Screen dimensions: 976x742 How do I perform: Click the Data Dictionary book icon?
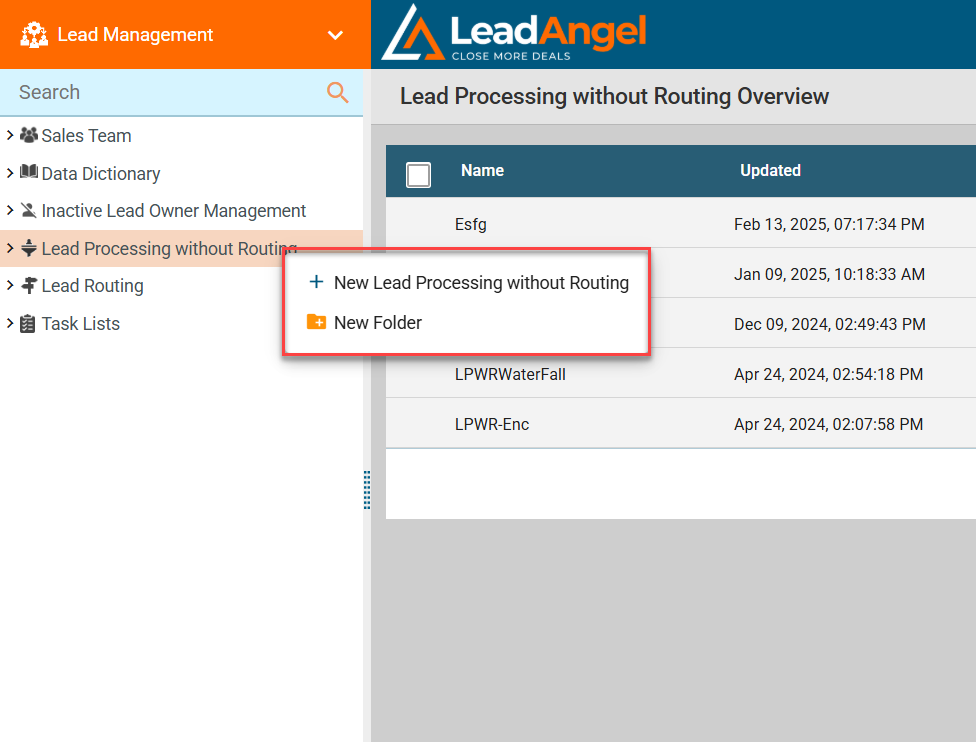point(29,172)
